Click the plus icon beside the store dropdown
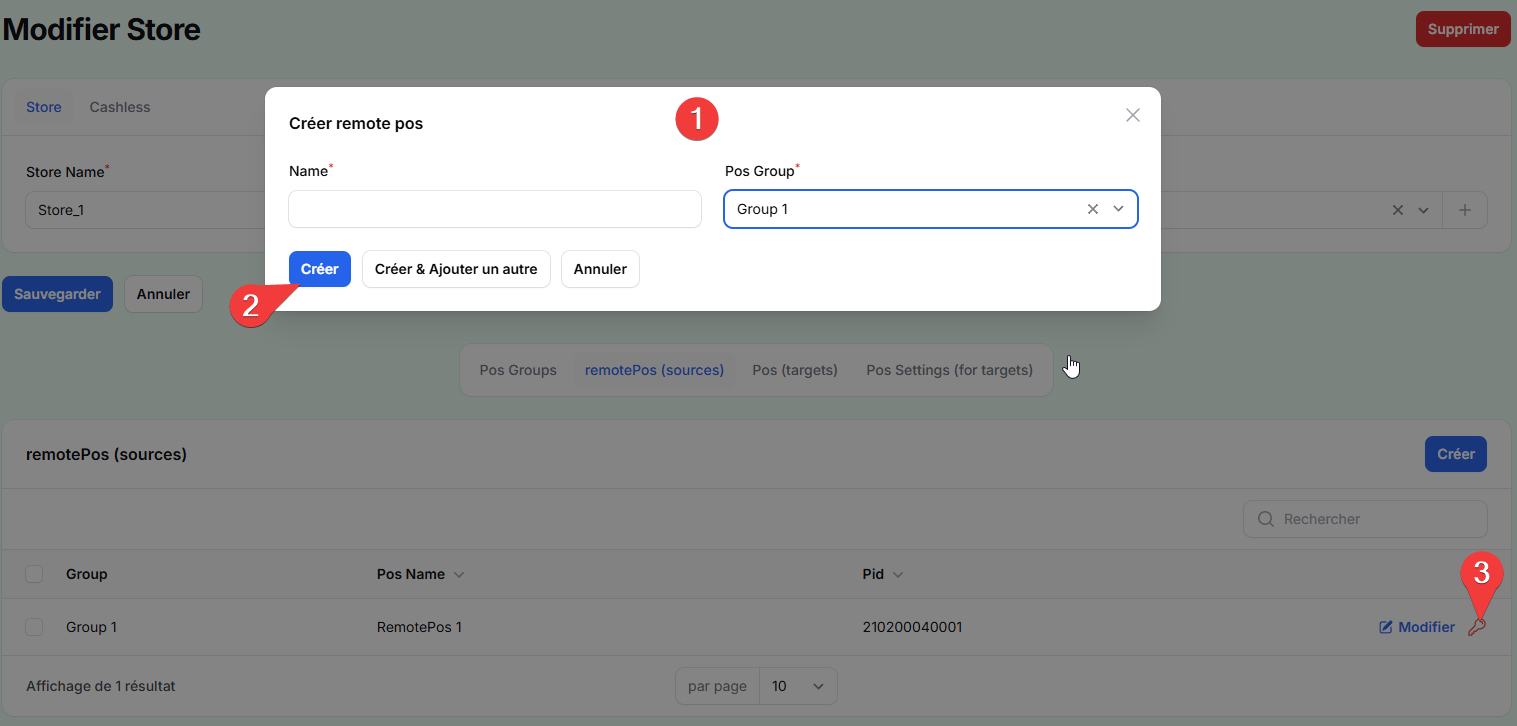 pyautogui.click(x=1465, y=210)
